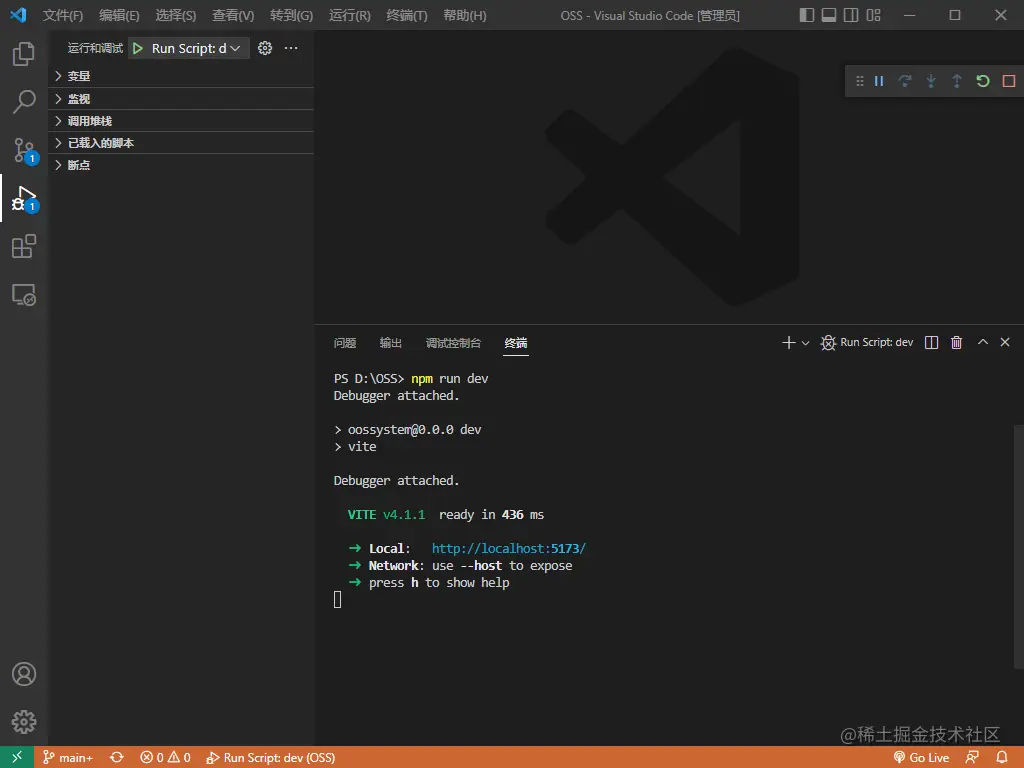The image size is (1024, 768).
Task: Click the 'npm run dev' command text
Action: (x=450, y=379)
